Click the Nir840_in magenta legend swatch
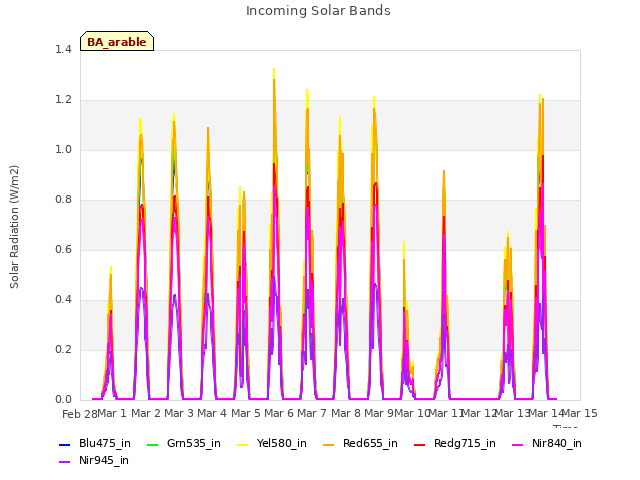The width and height of the screenshot is (640, 480). tap(518, 444)
